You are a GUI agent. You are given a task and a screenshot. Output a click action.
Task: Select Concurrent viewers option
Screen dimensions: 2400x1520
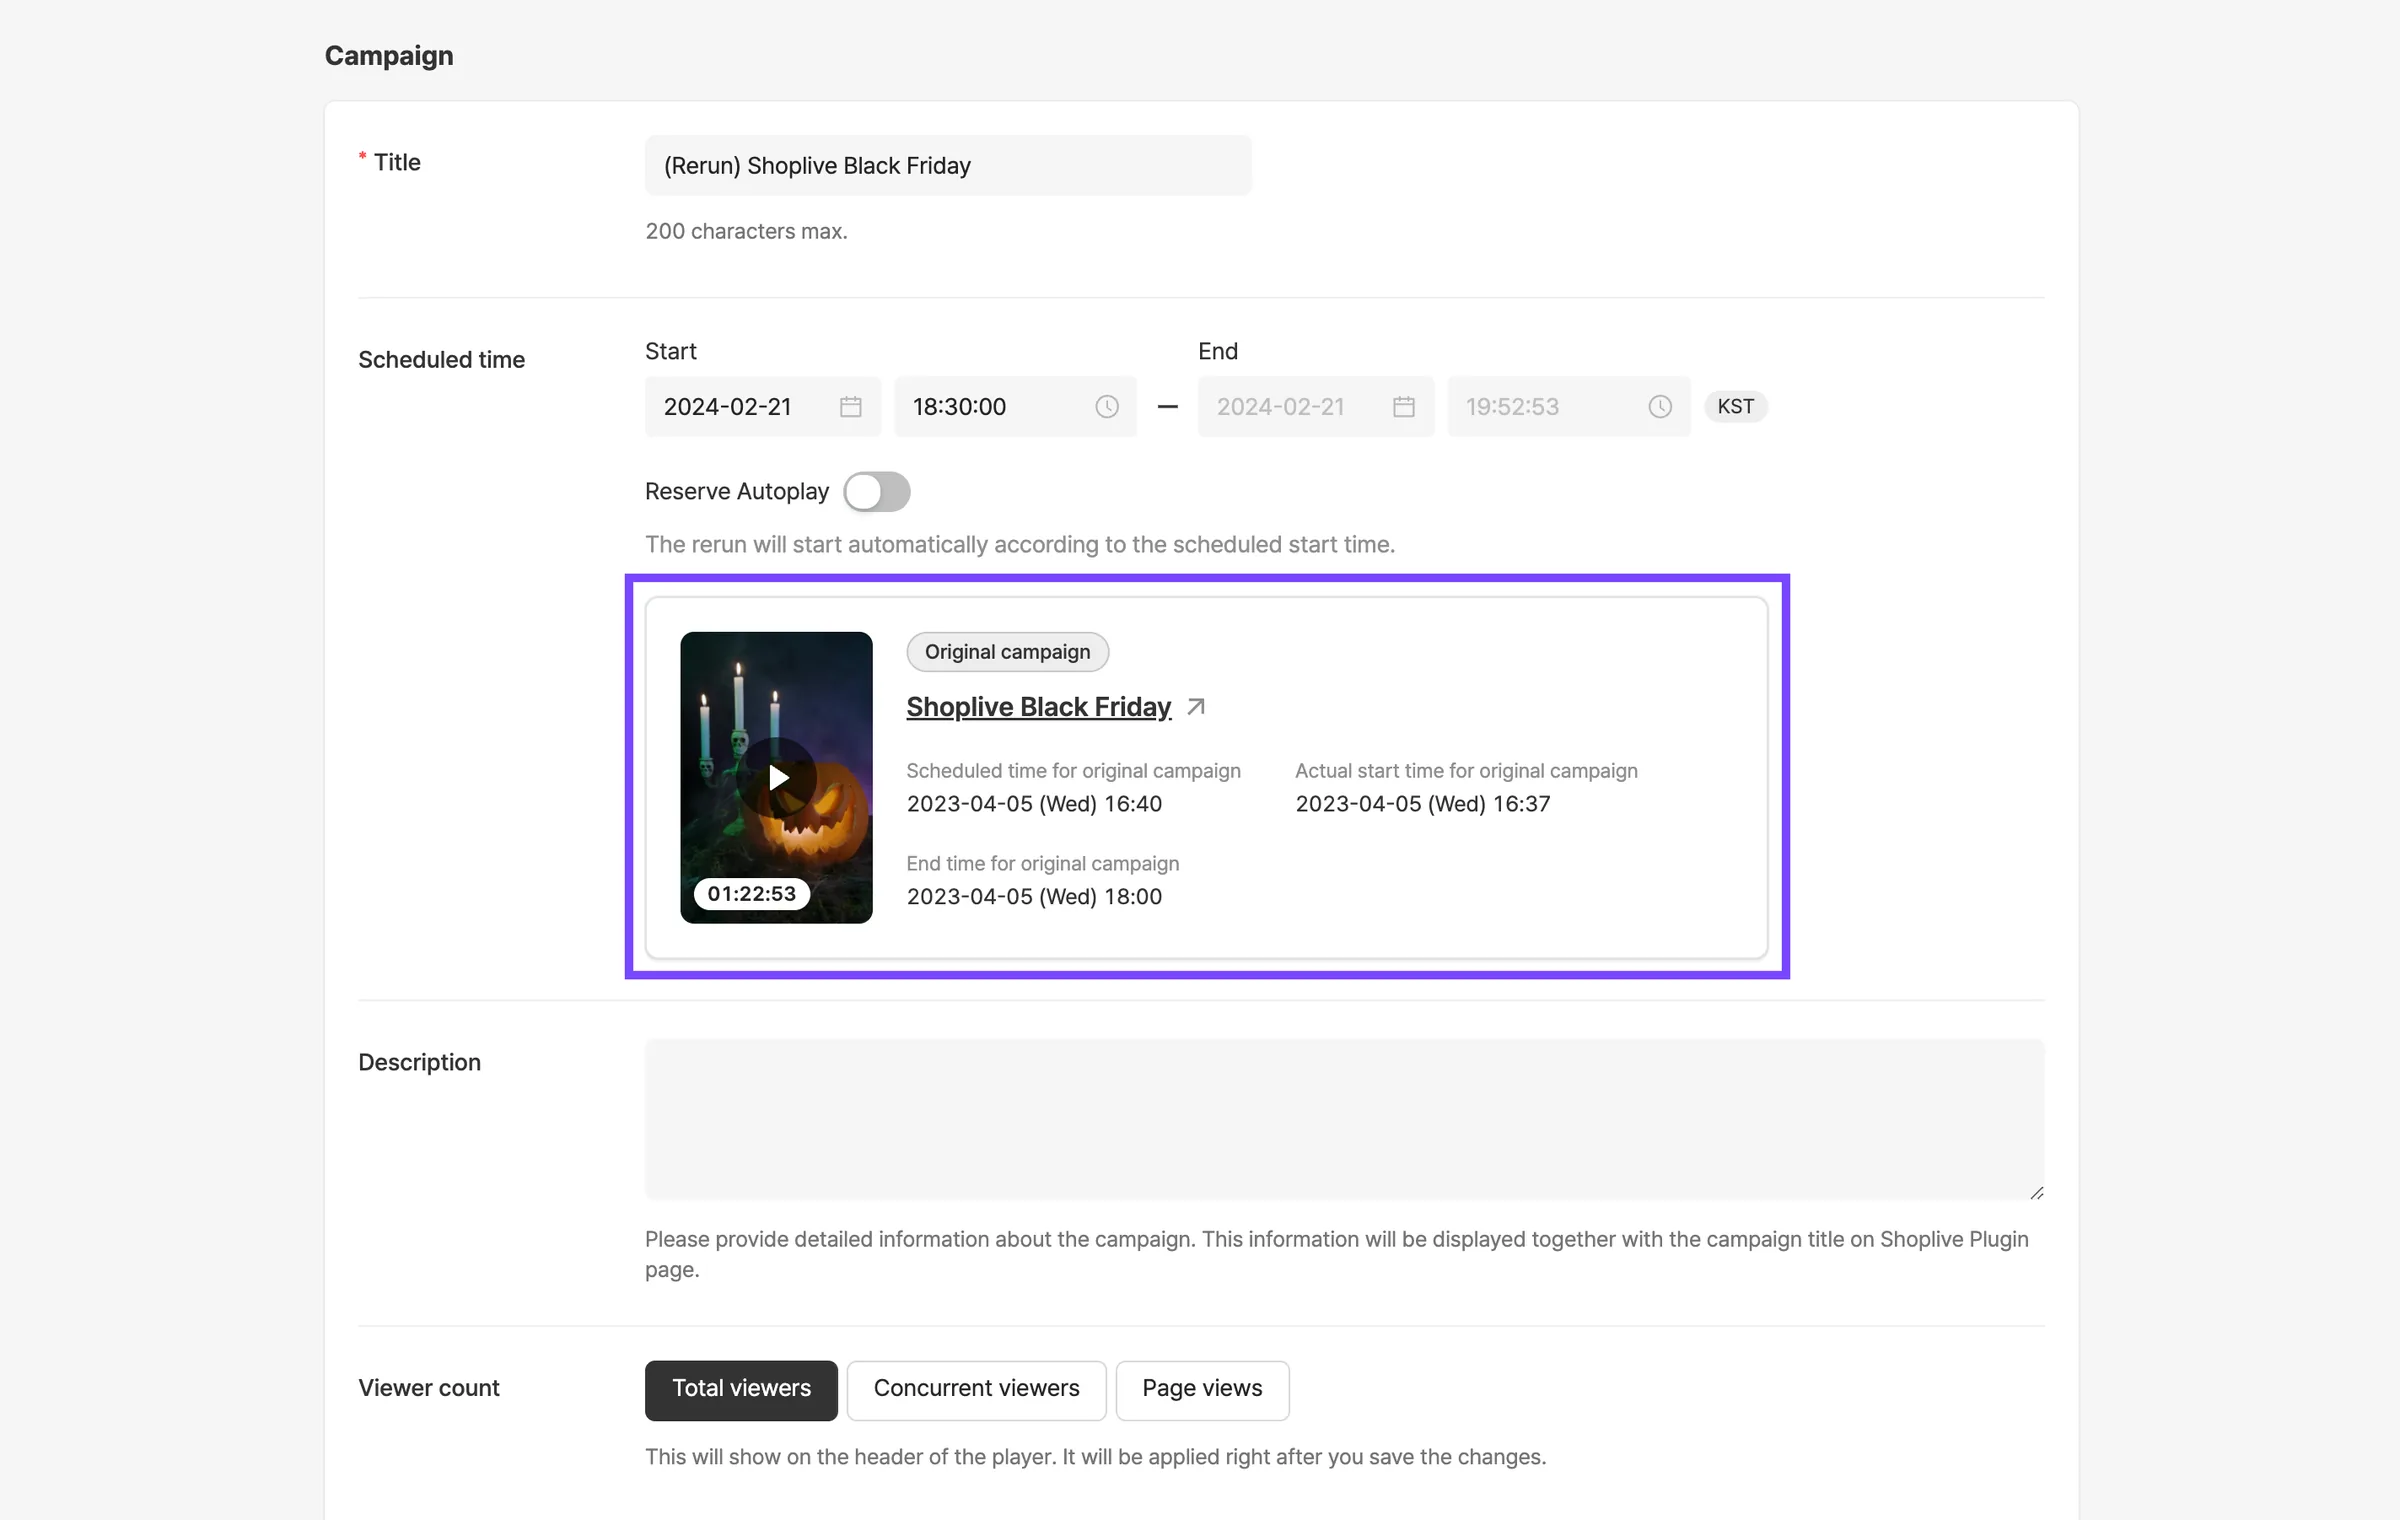point(976,1389)
